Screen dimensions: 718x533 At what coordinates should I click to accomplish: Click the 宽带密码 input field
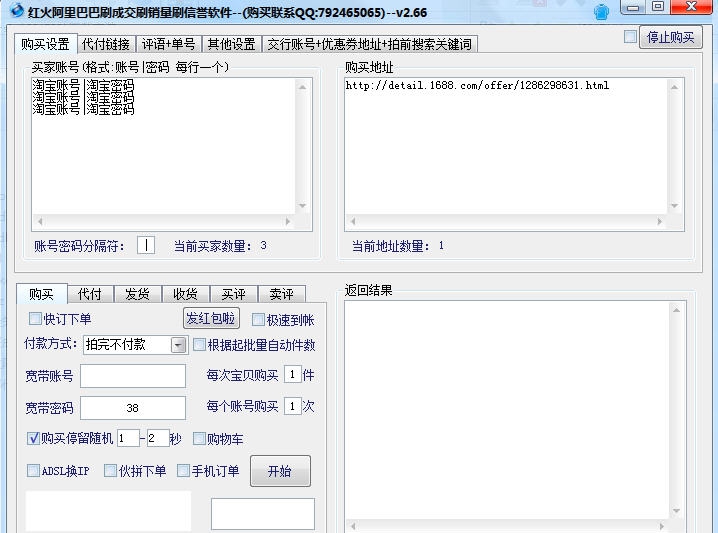point(133,408)
